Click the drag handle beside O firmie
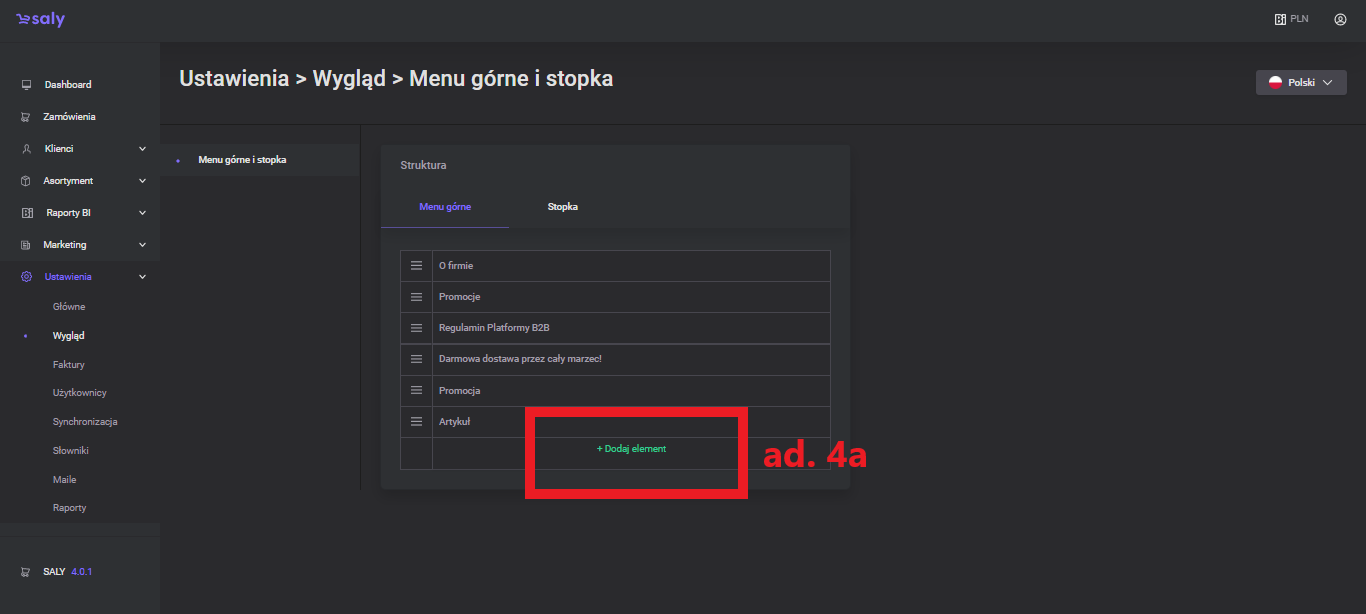Viewport: 1366px width, 614px height. (416, 266)
